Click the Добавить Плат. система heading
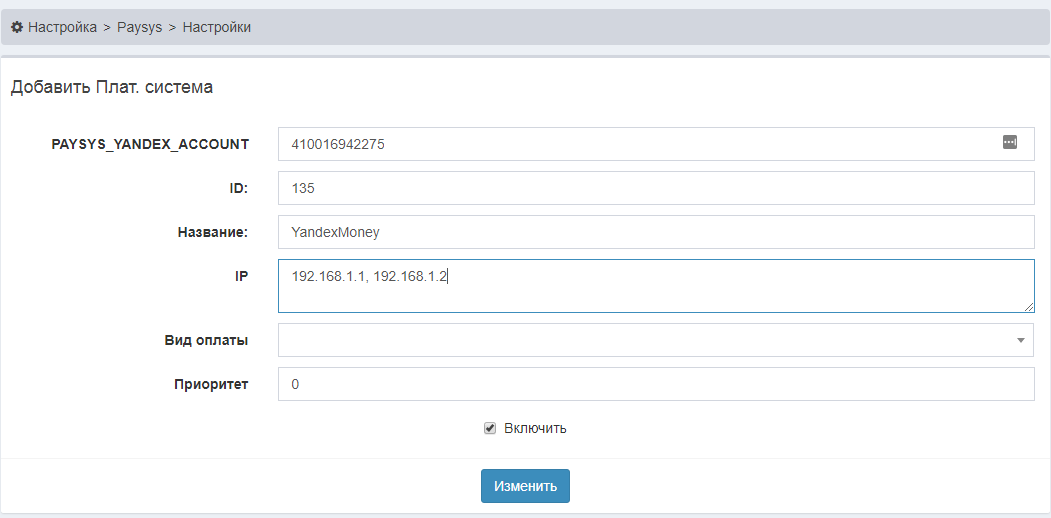 (x=112, y=87)
